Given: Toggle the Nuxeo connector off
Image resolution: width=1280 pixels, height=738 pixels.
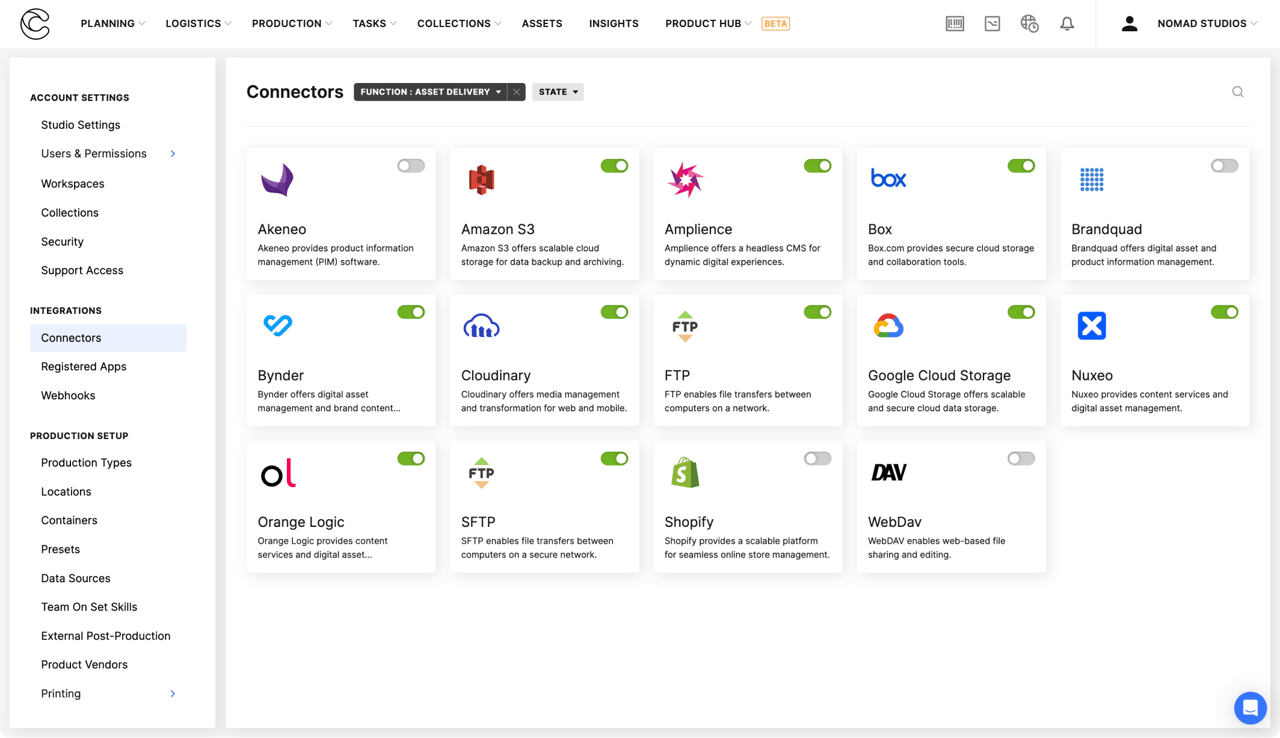Looking at the screenshot, I should click(x=1225, y=312).
